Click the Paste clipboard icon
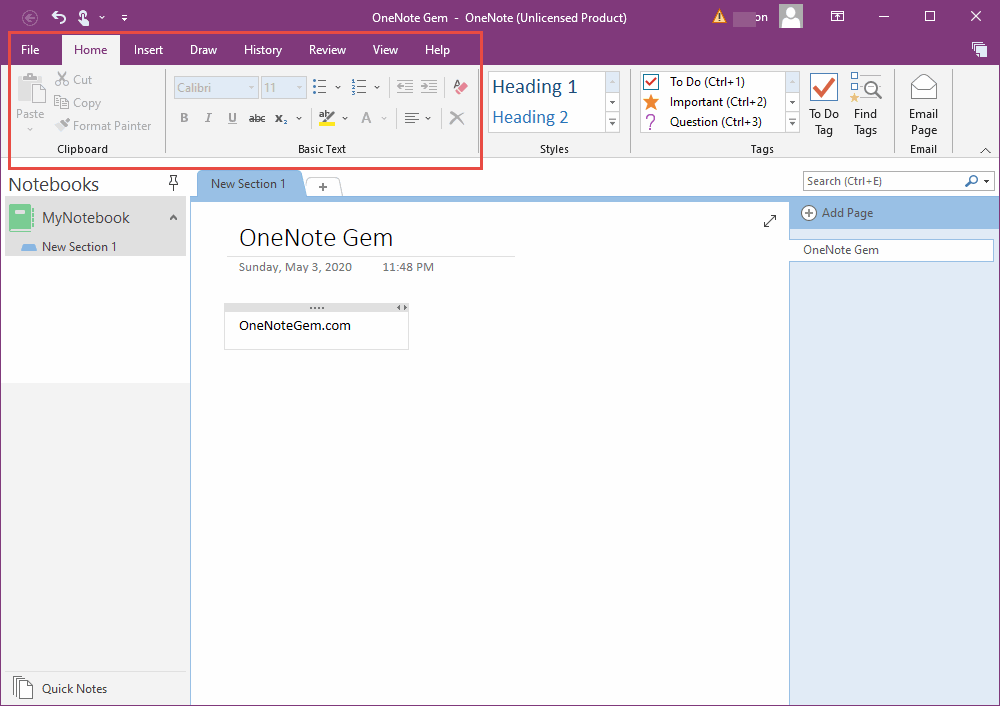The height and width of the screenshot is (706, 1000). tap(31, 88)
